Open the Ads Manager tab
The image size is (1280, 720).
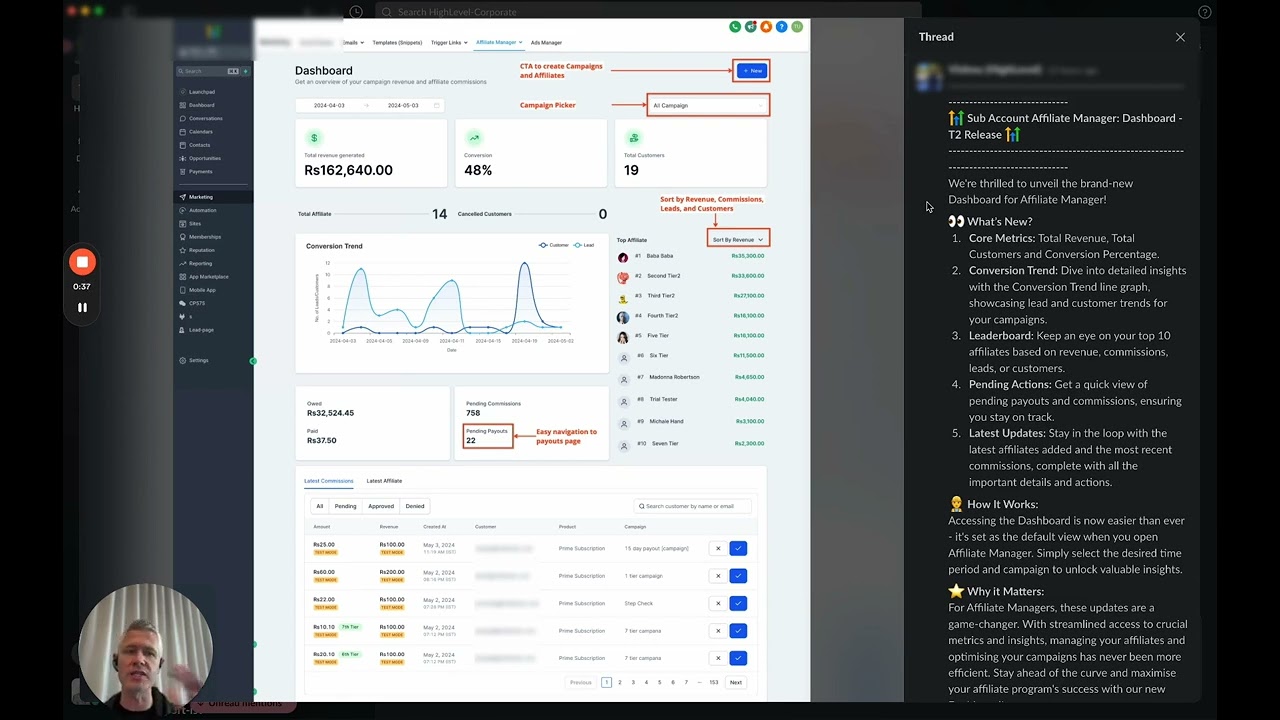tap(546, 43)
